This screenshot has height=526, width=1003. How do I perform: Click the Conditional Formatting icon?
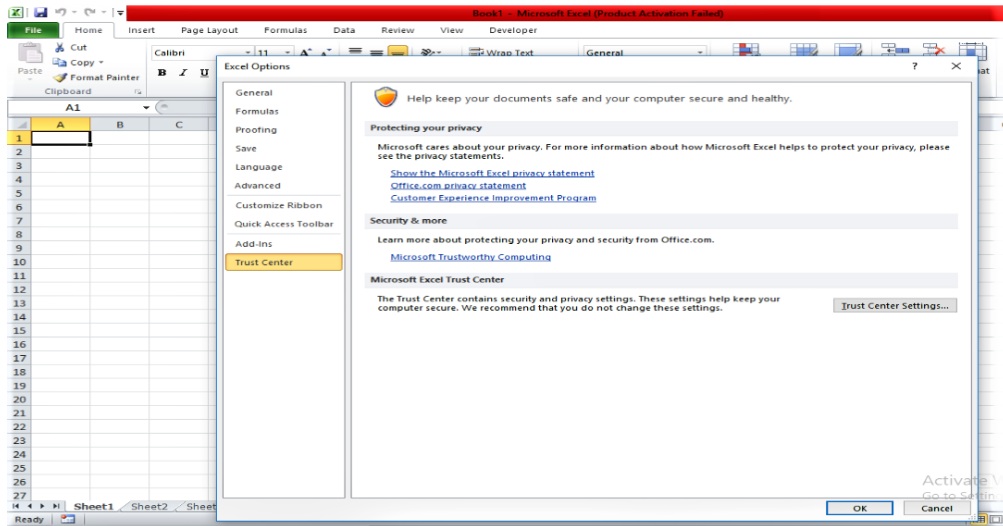tap(746, 50)
